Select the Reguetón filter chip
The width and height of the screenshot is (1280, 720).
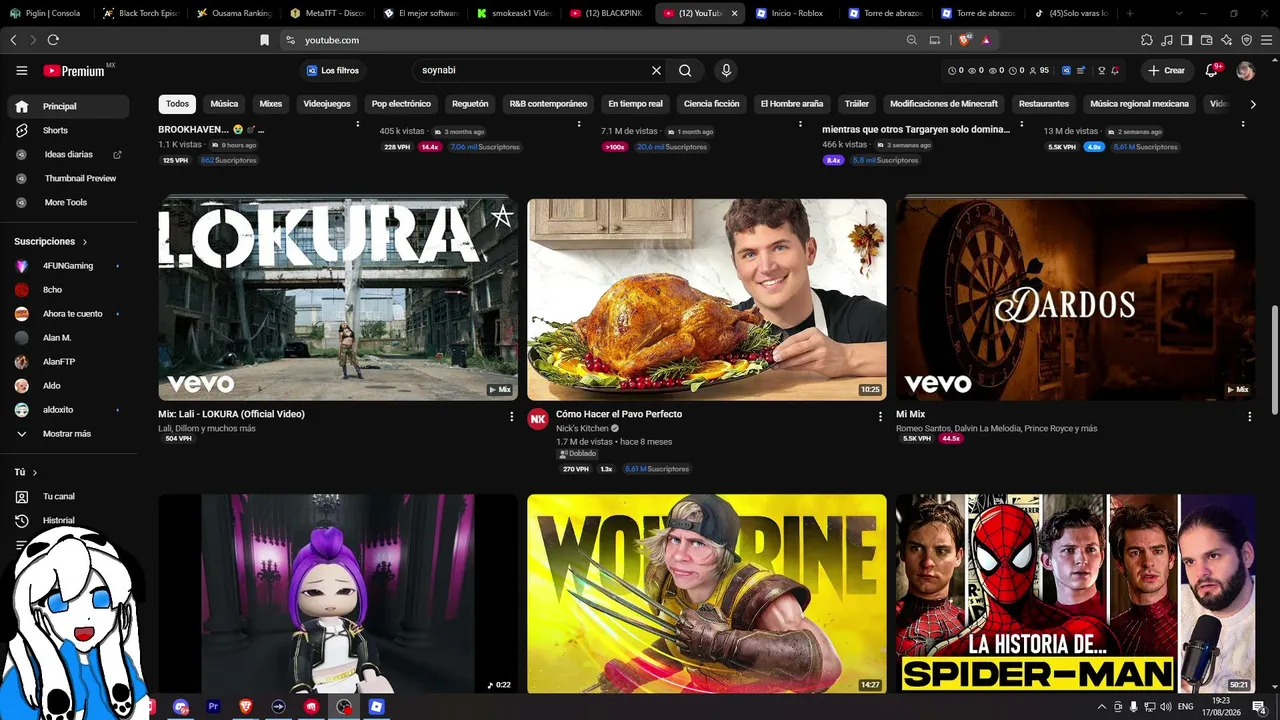pos(470,104)
